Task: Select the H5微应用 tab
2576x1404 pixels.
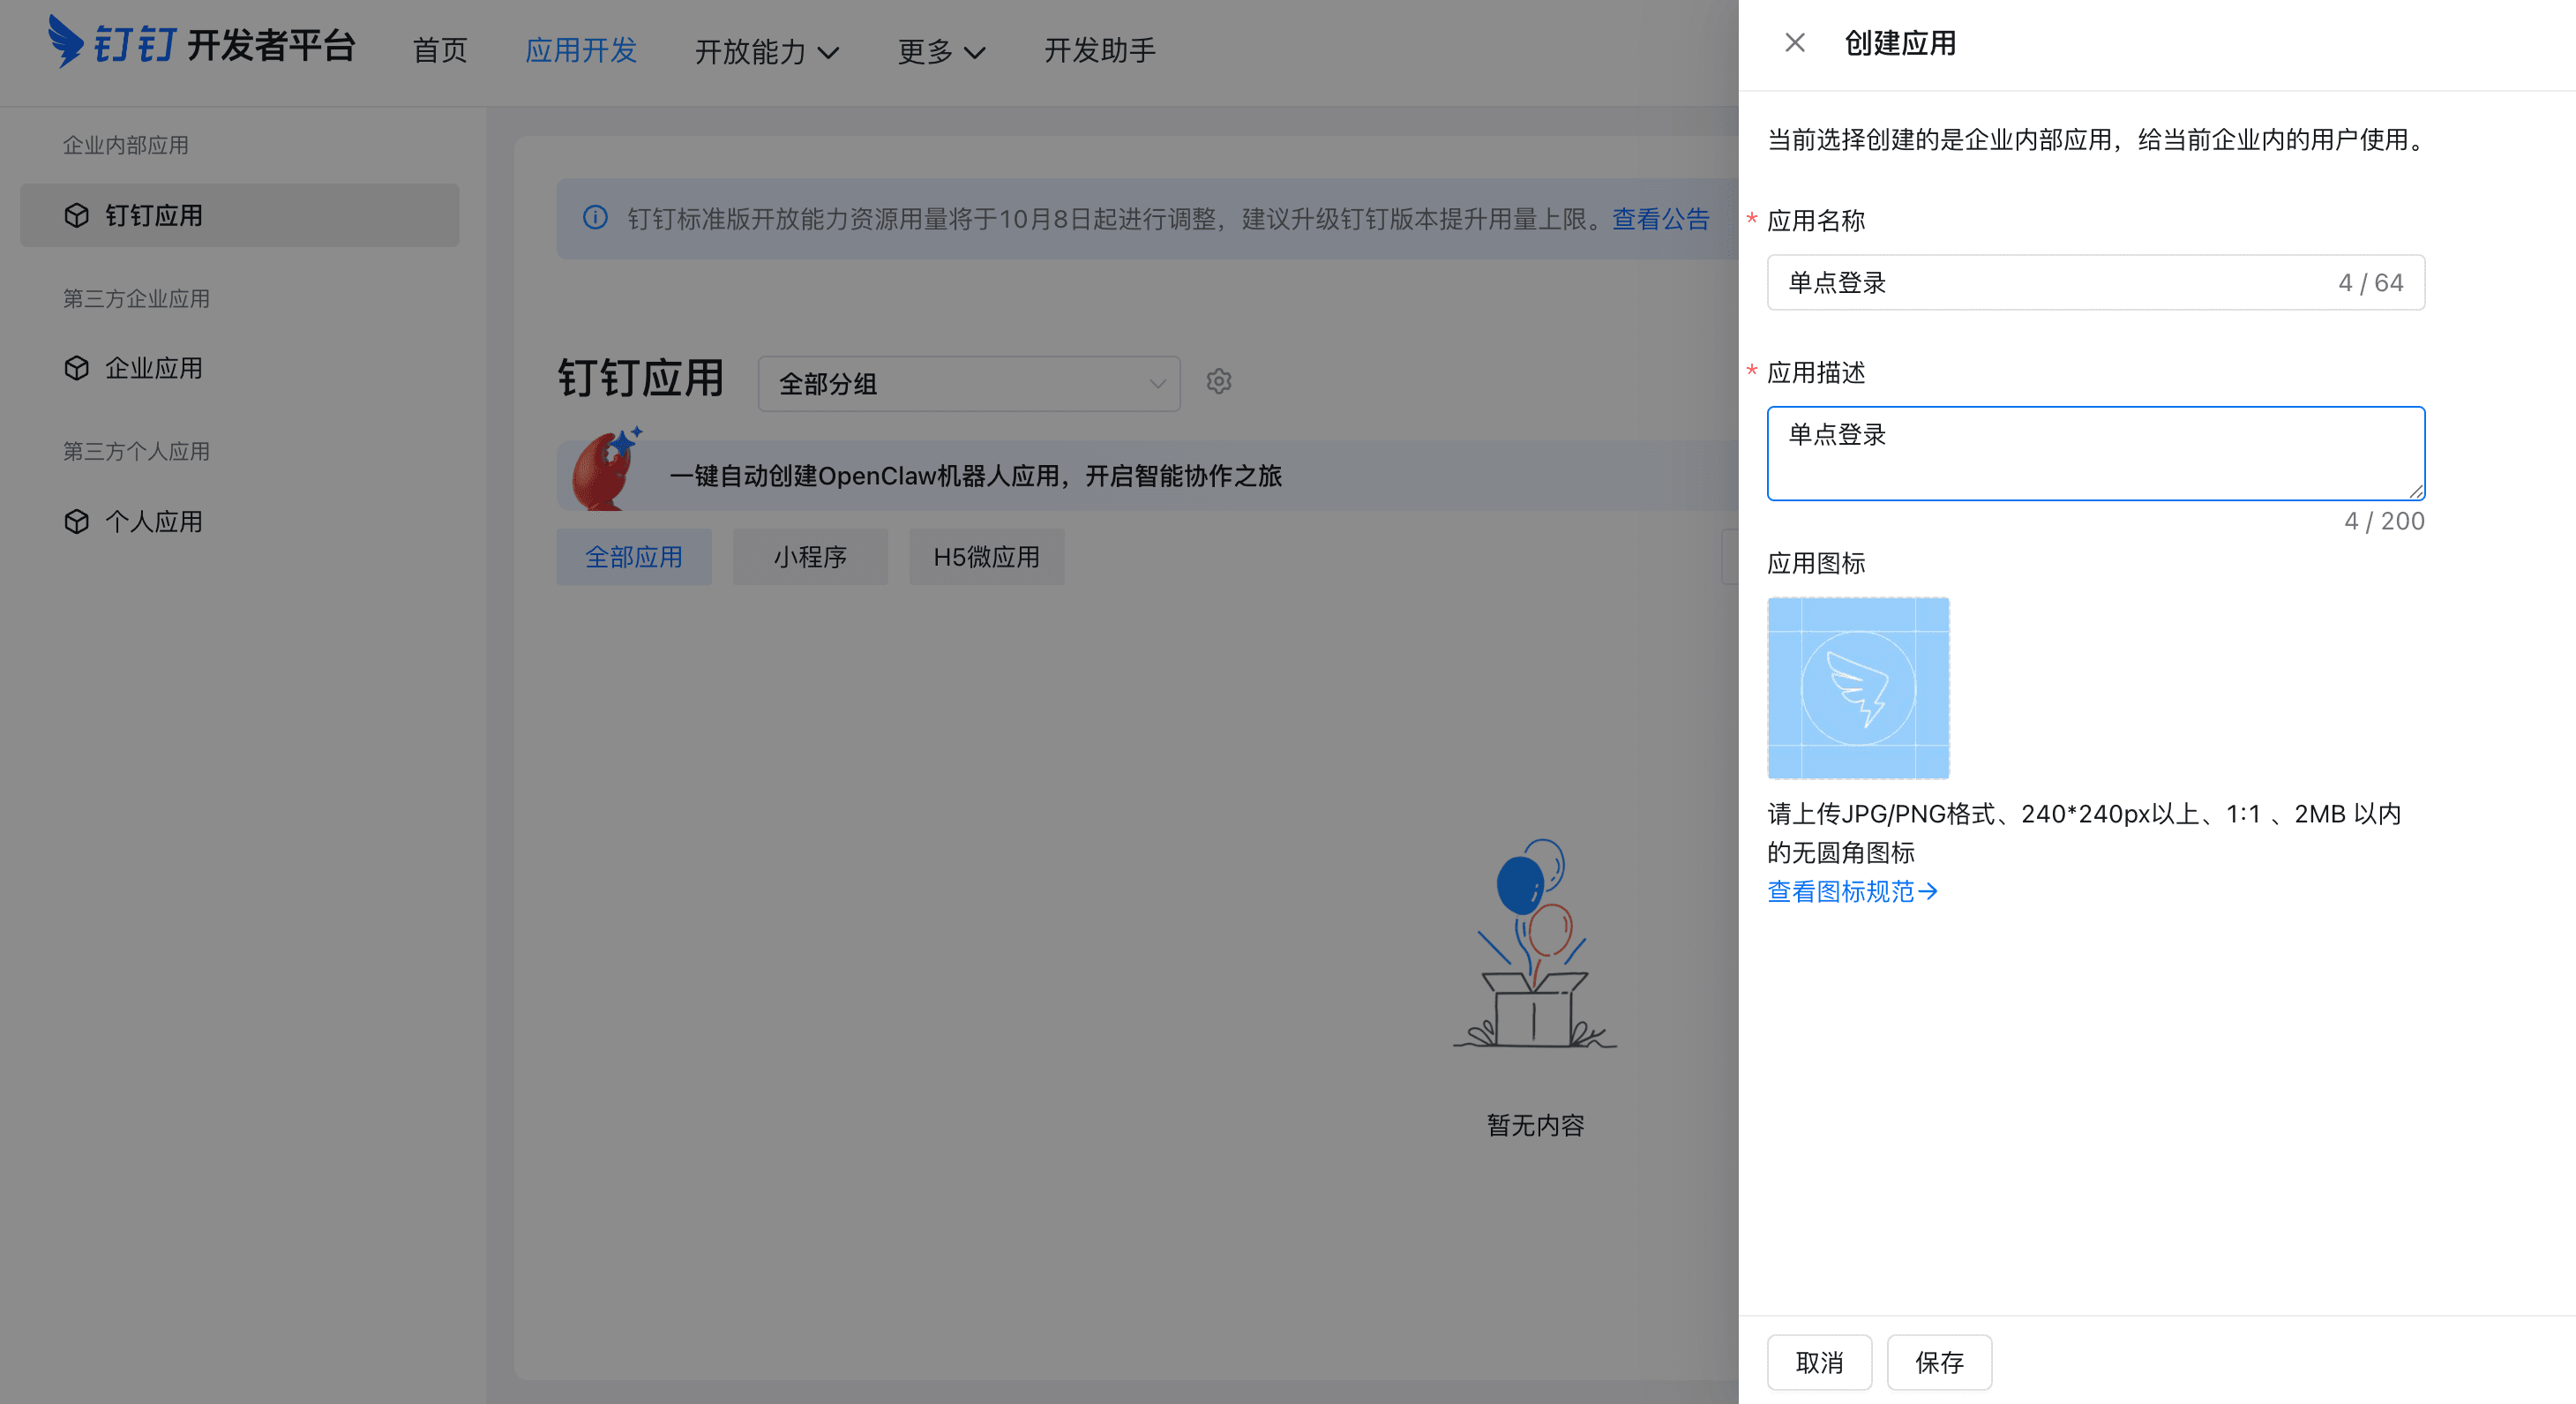Action: (985, 557)
